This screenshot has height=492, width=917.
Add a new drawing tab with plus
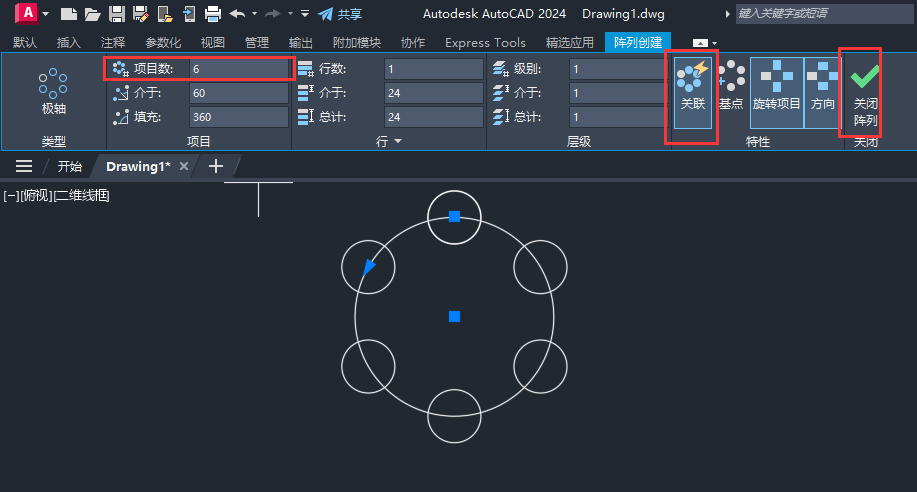215,166
